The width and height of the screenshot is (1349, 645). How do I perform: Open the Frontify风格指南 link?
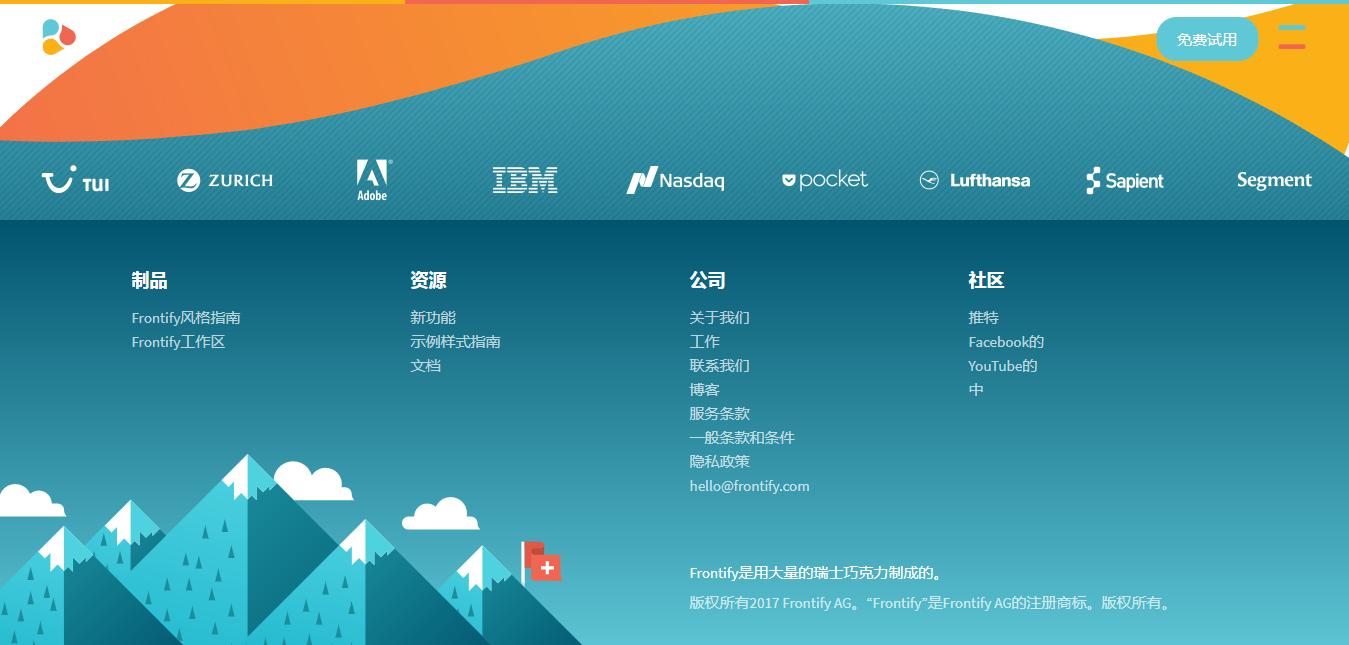tap(186, 318)
